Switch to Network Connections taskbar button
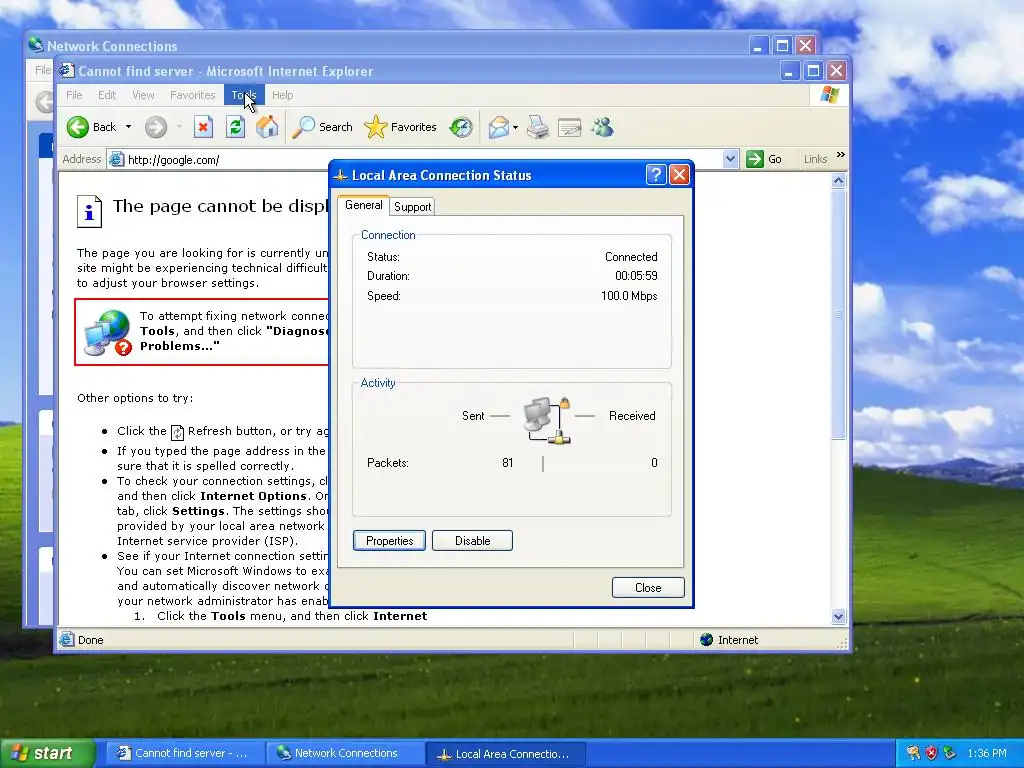Viewport: 1024px width, 768px height. pos(345,754)
